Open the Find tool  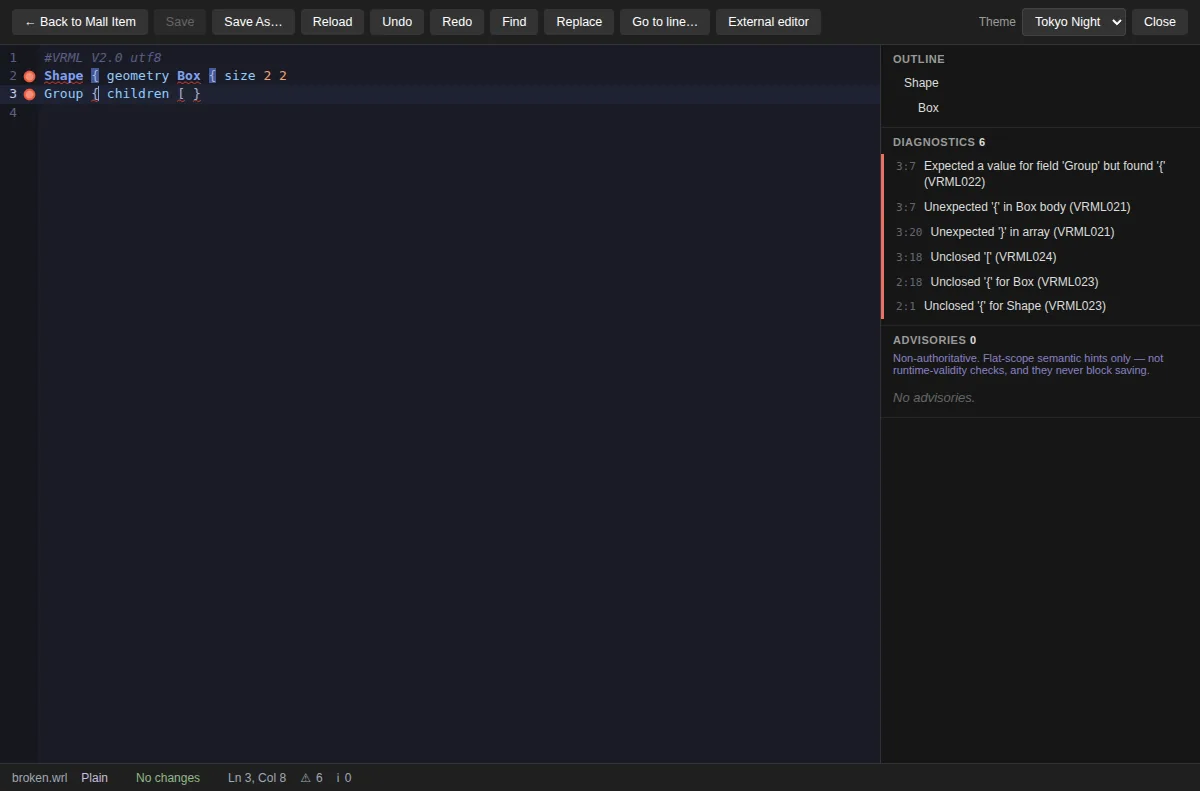(x=514, y=22)
